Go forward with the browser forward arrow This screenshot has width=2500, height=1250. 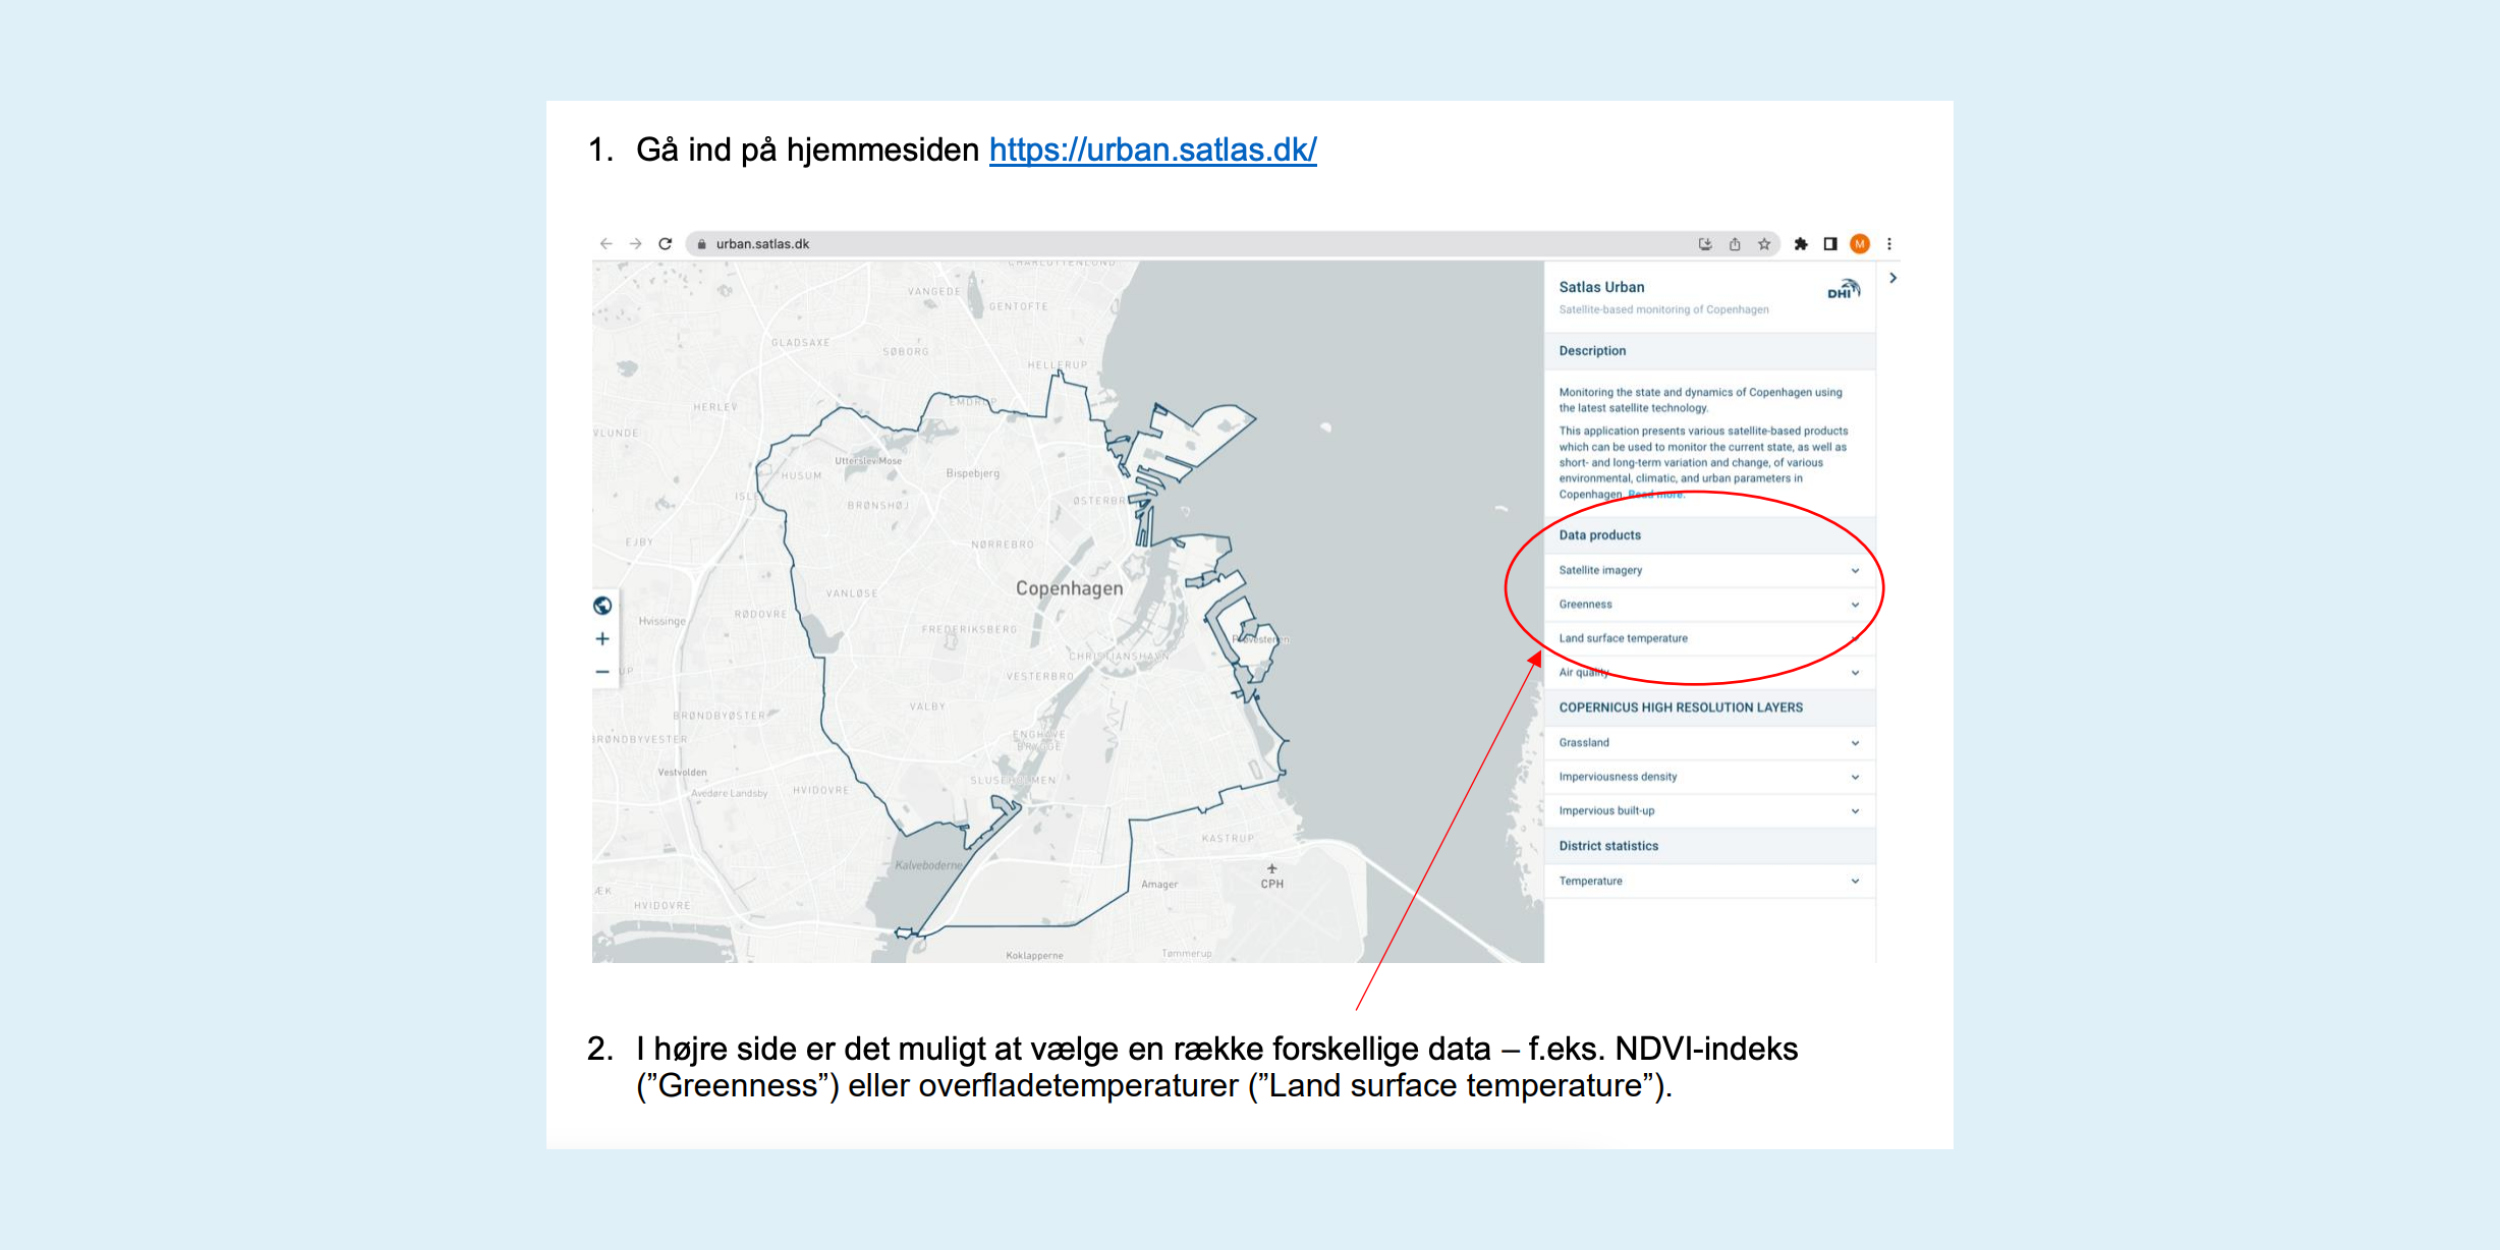tap(635, 244)
